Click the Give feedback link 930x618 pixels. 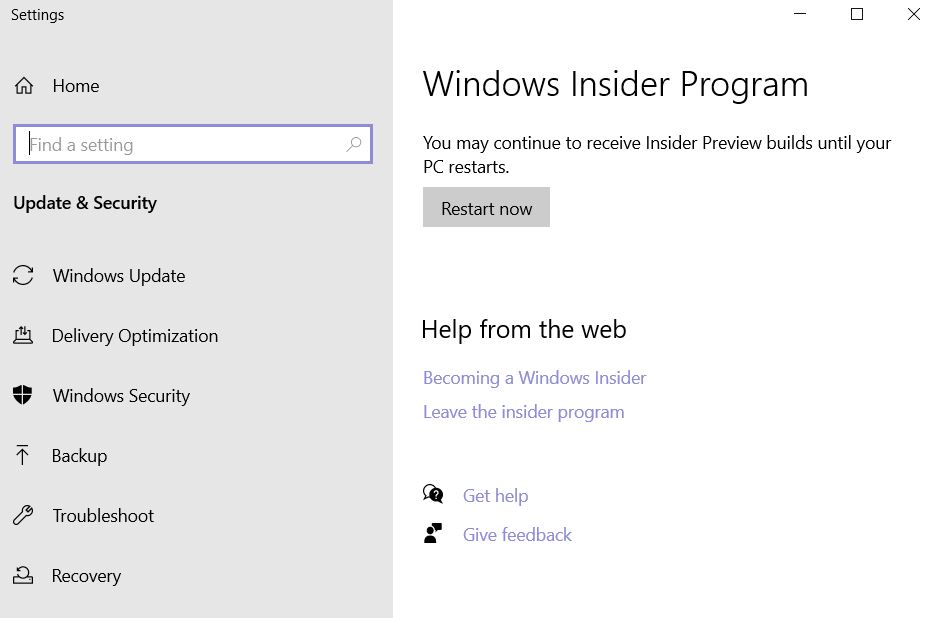click(517, 534)
